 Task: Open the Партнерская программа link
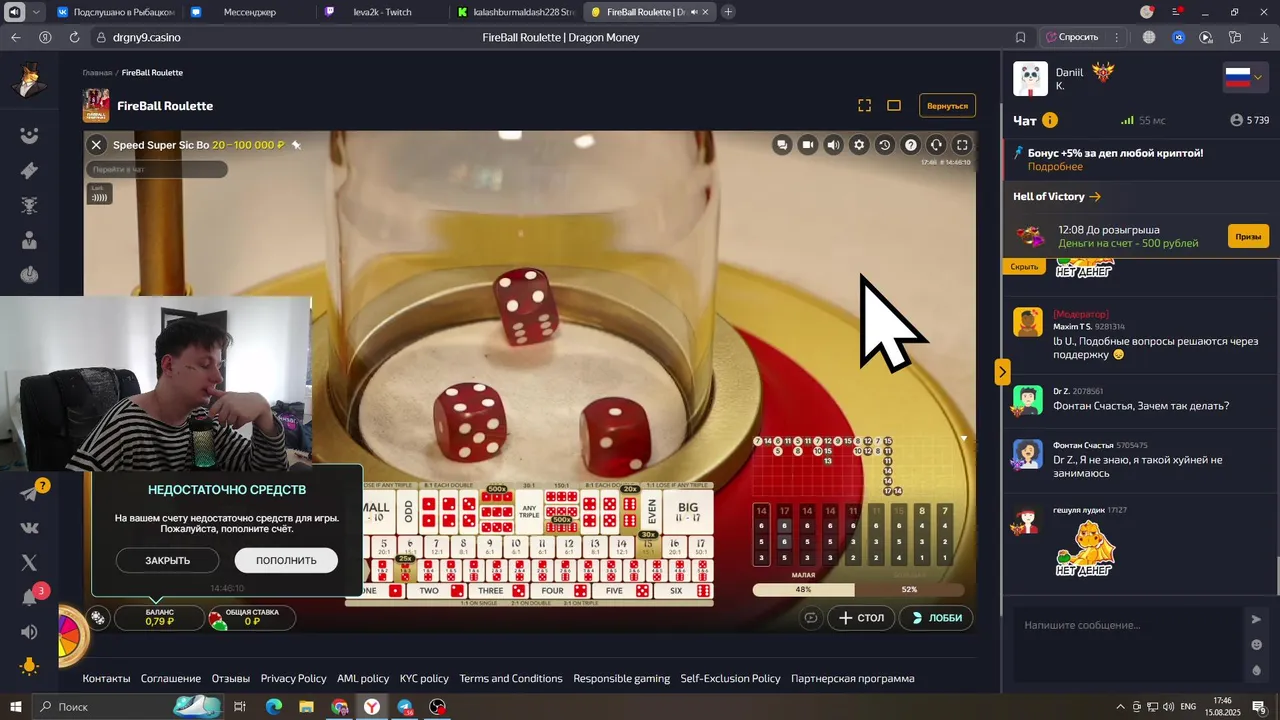[x=852, y=678]
